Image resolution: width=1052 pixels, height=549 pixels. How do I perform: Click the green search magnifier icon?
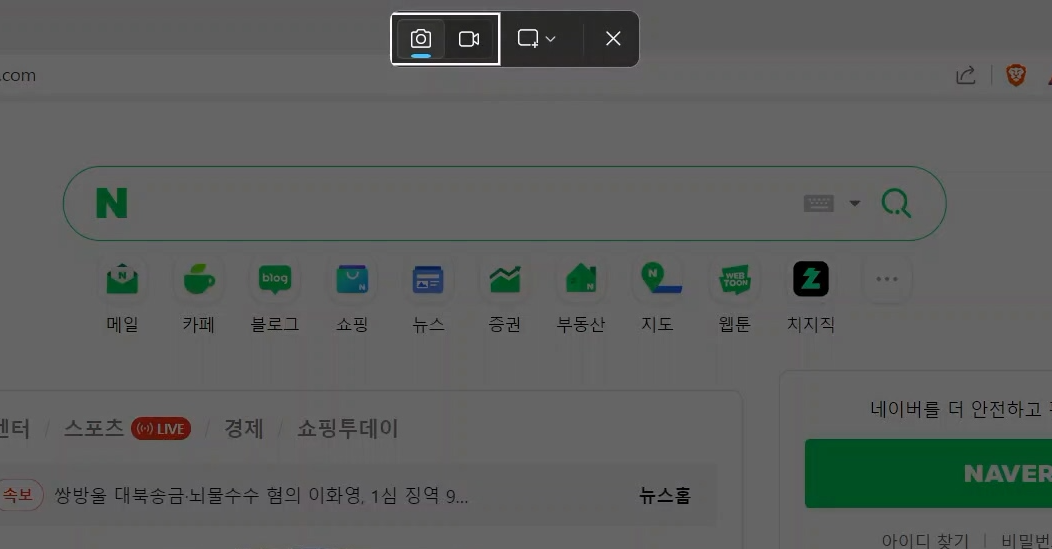[x=896, y=203]
